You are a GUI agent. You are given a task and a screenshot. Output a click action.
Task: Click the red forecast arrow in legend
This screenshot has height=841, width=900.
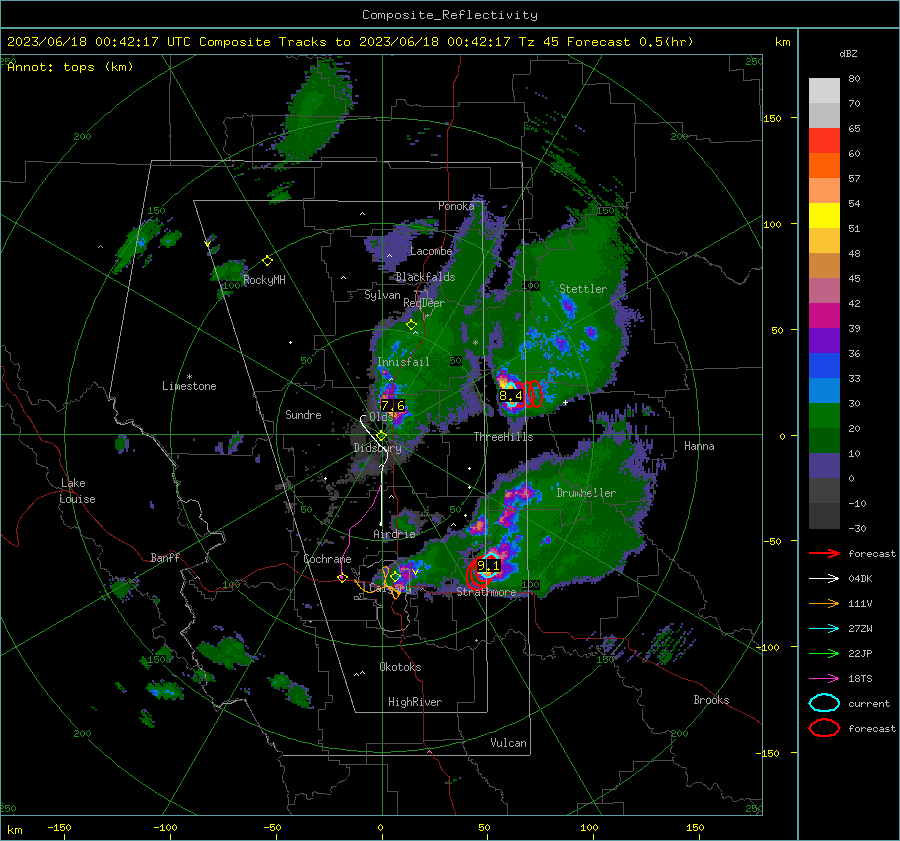point(824,553)
